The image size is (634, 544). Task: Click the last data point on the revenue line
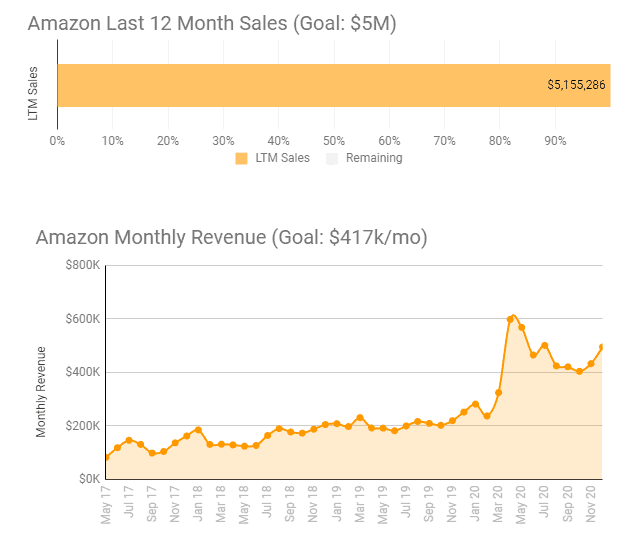[x=602, y=347]
